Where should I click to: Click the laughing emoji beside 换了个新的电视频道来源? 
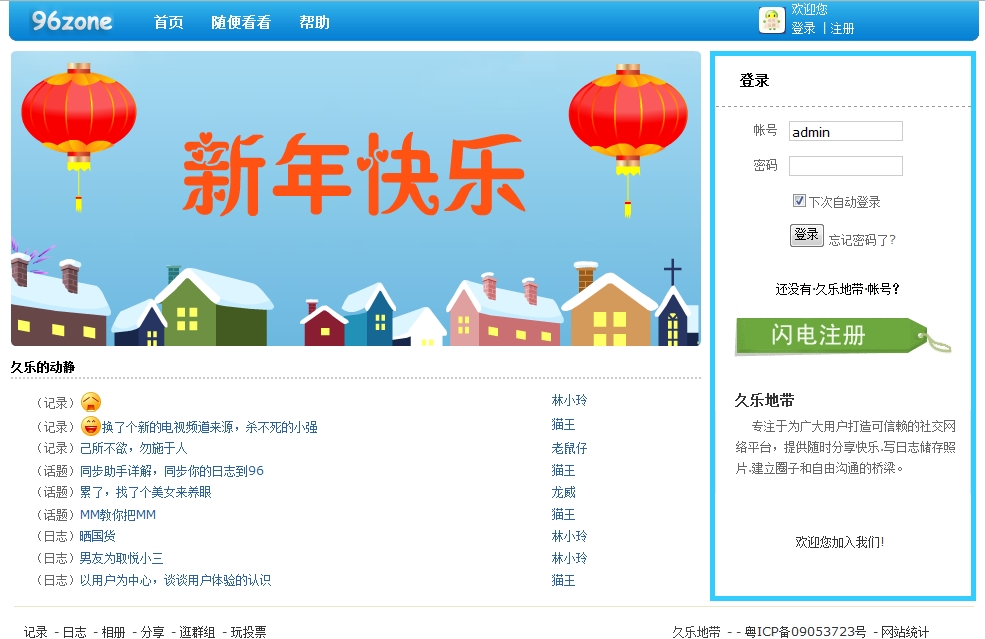pyautogui.click(x=91, y=426)
